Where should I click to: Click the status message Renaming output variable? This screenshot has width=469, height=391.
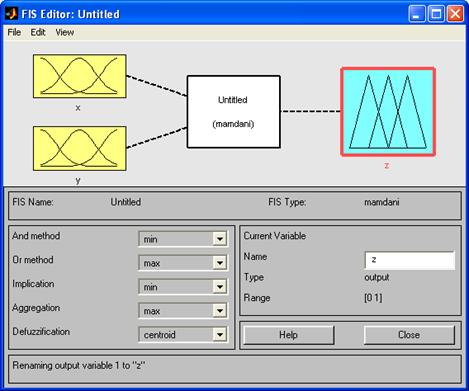point(79,365)
